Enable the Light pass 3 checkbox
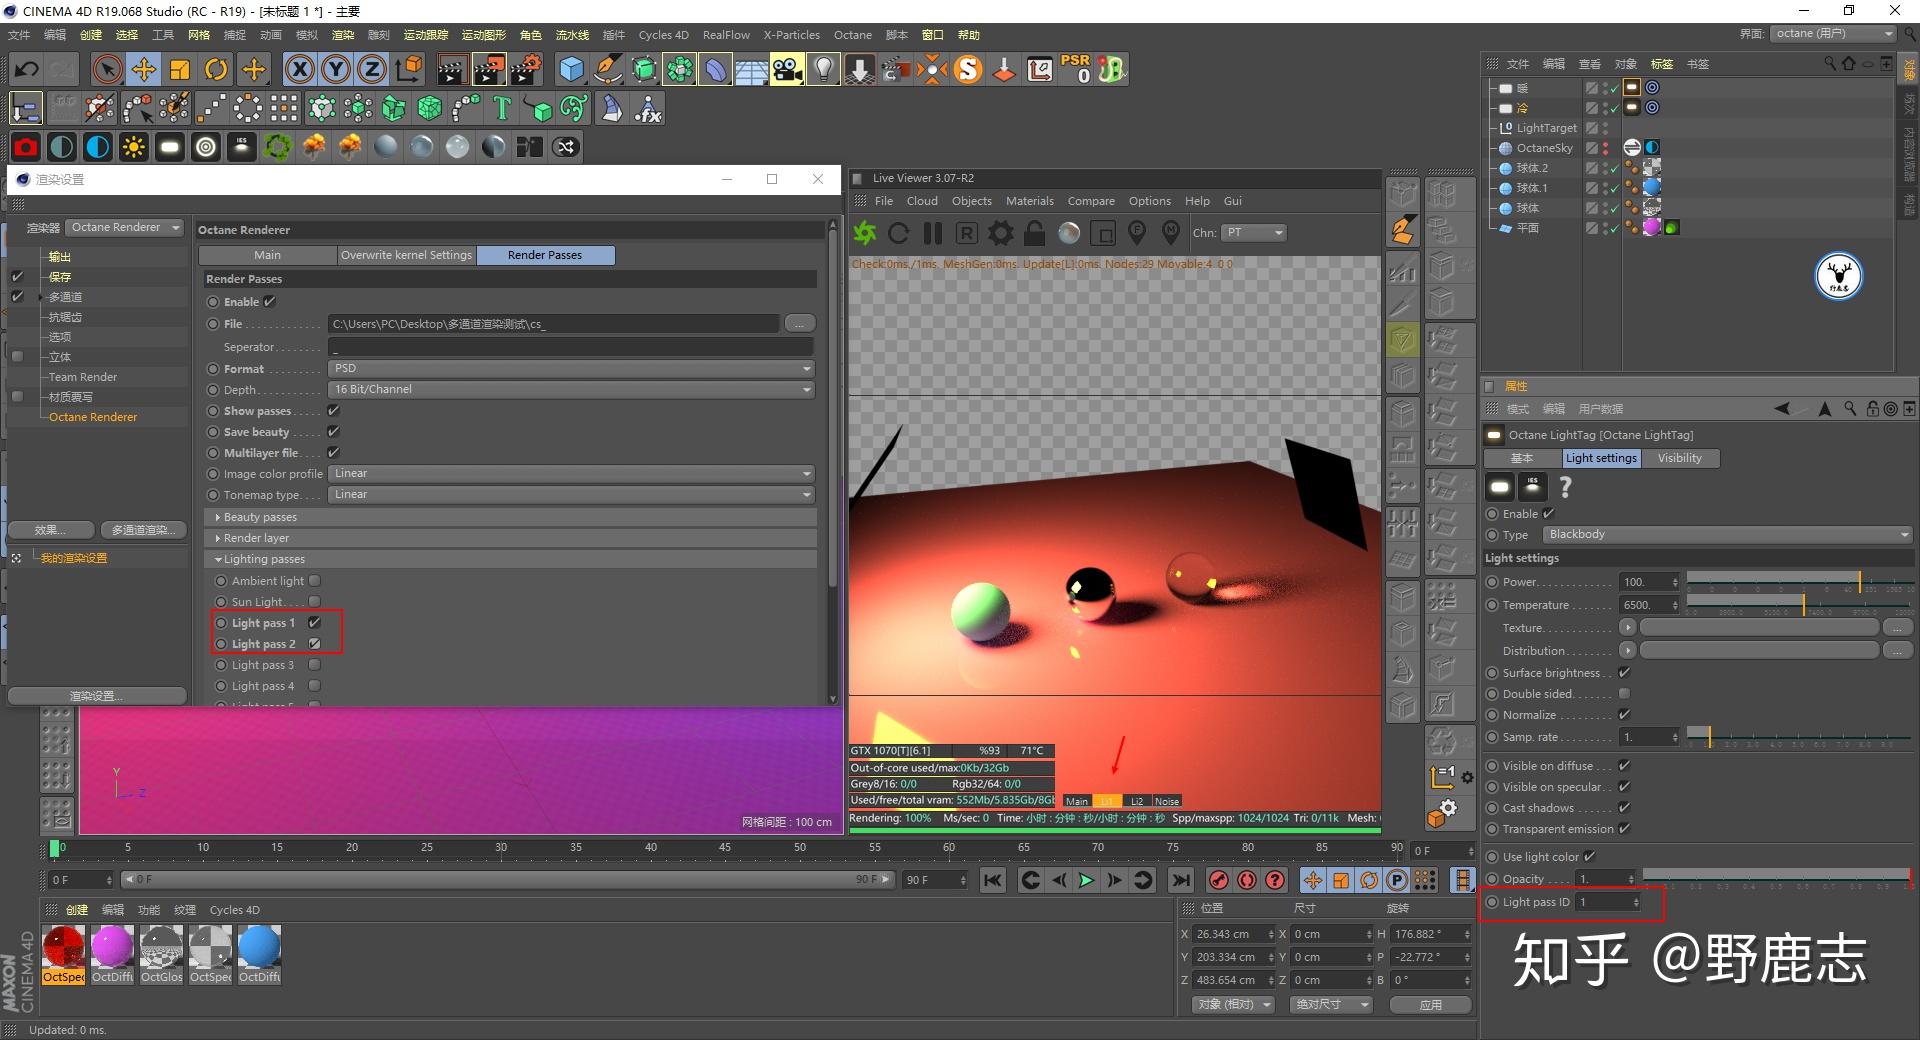1920x1040 pixels. tap(315, 665)
